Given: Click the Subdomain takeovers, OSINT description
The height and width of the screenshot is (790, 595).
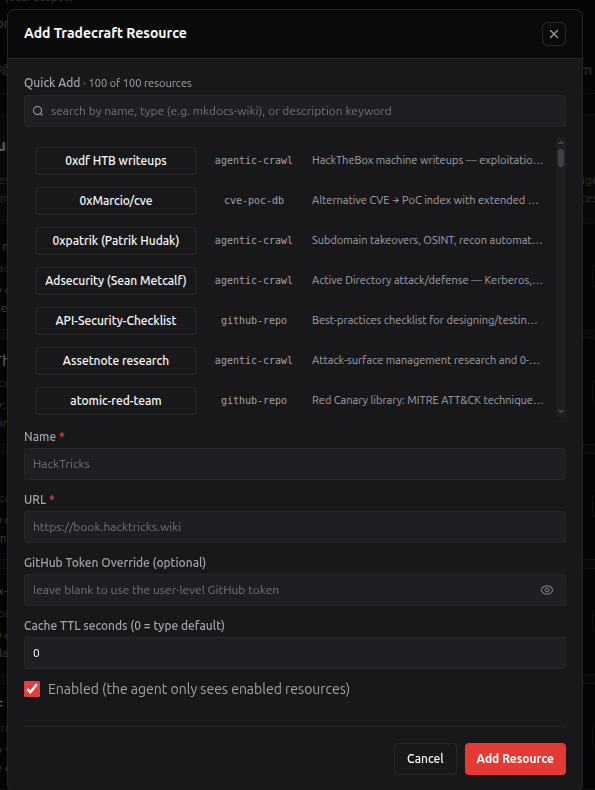Looking at the screenshot, I should click(x=427, y=240).
